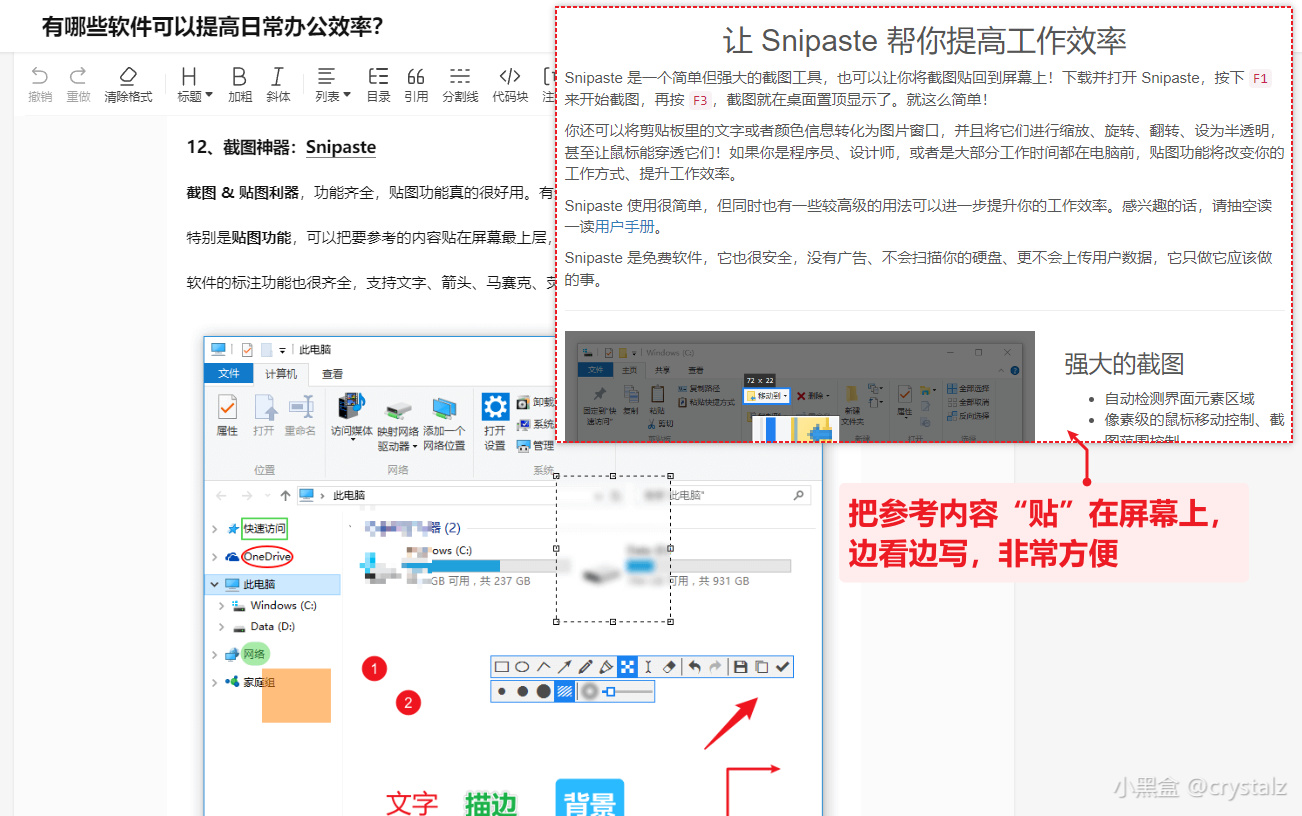Pick the eraser in the Snipaste toolbar
The width and height of the screenshot is (1302, 816).
pos(669,666)
